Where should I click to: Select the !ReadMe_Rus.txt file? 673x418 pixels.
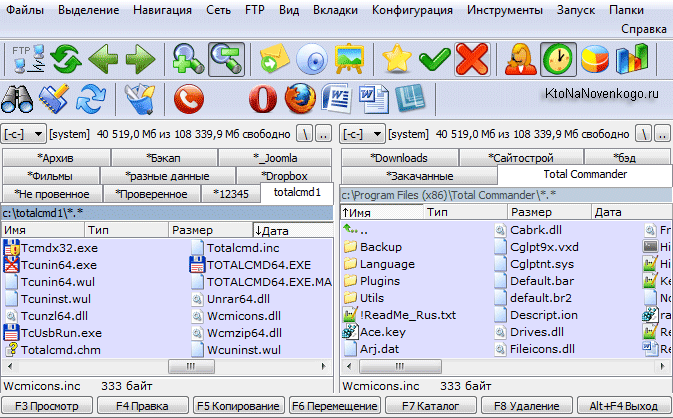pos(399,315)
